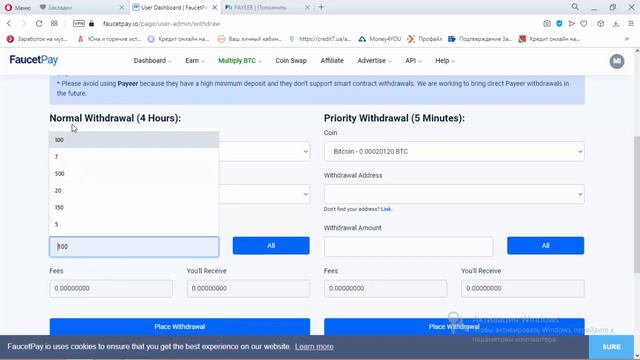
Task: Click Normal Withdrawal You'll Receive field
Action: [248, 288]
